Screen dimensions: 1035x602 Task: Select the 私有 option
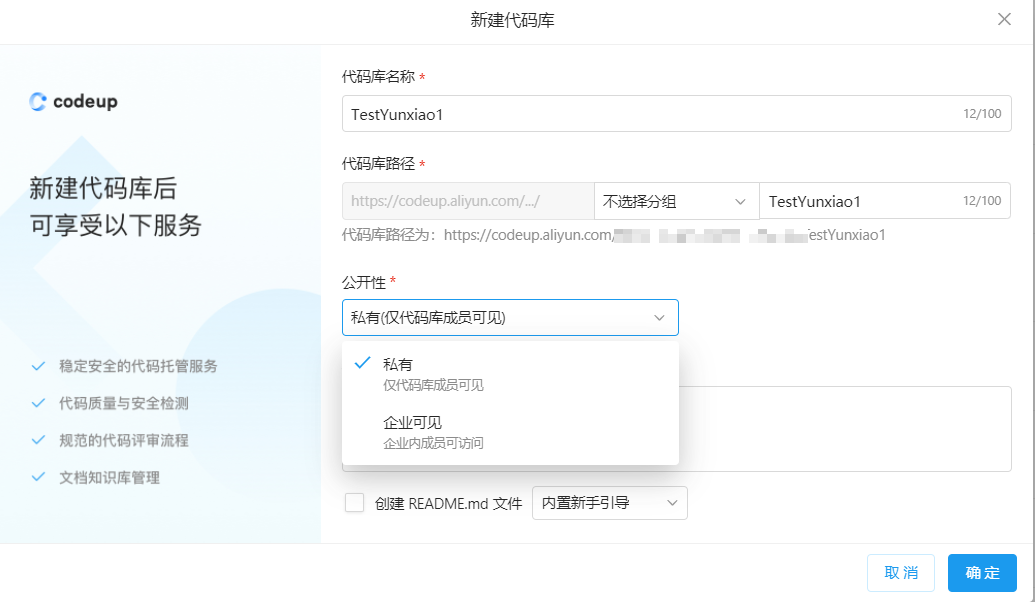[x=510, y=374]
